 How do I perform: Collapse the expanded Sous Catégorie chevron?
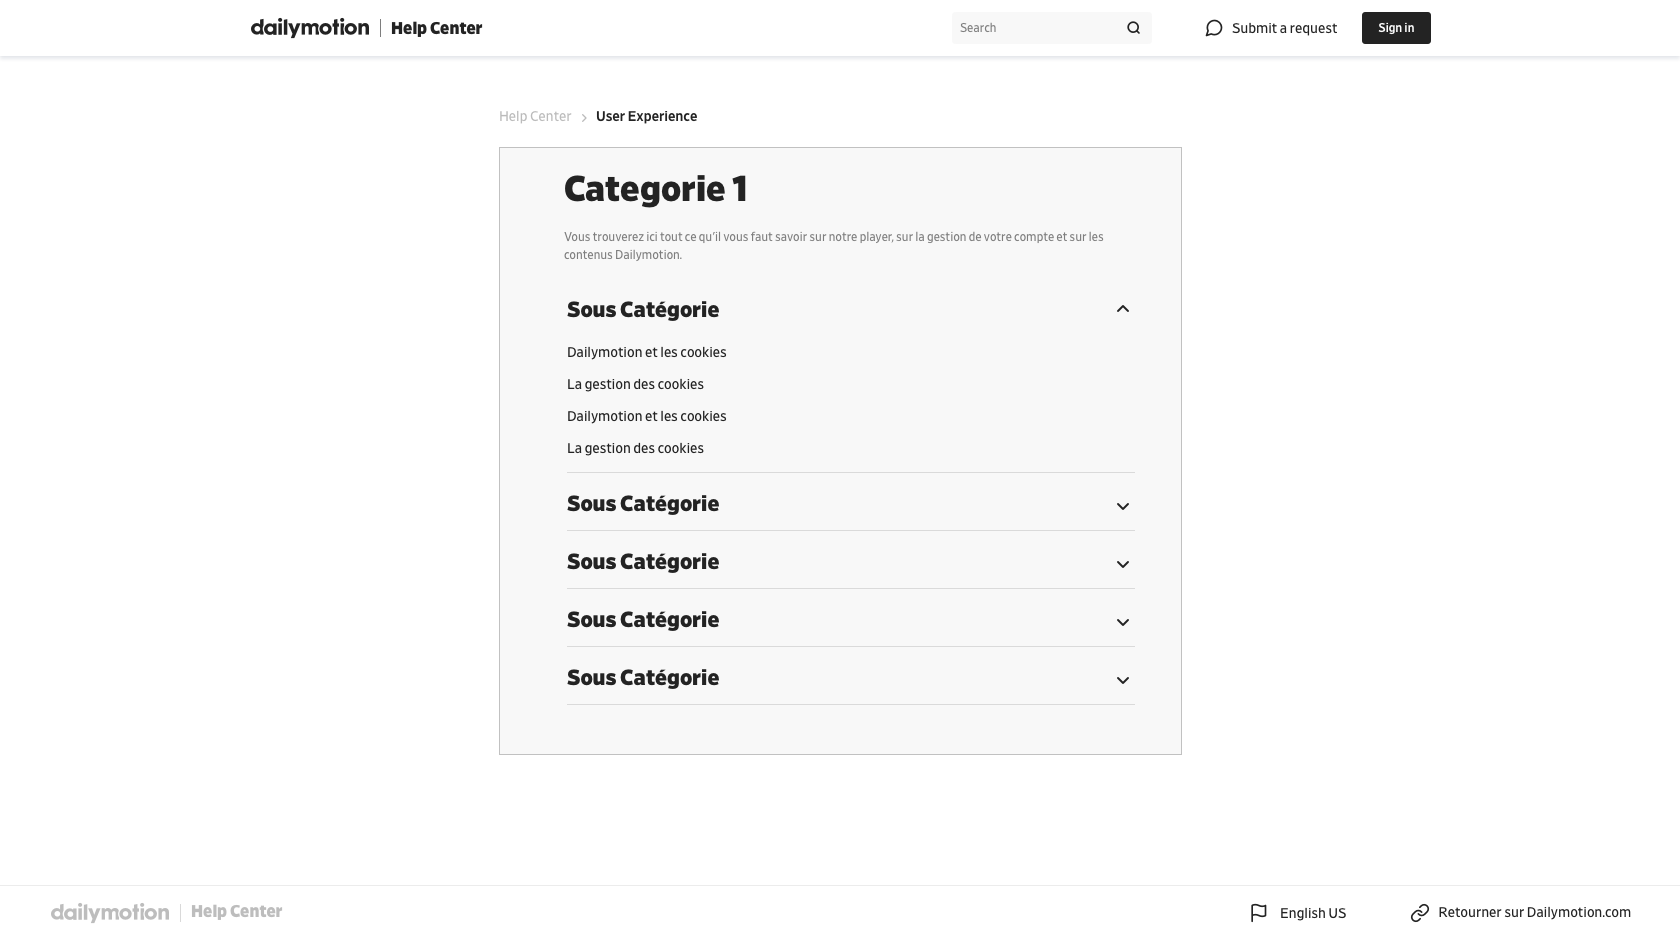pos(1123,309)
